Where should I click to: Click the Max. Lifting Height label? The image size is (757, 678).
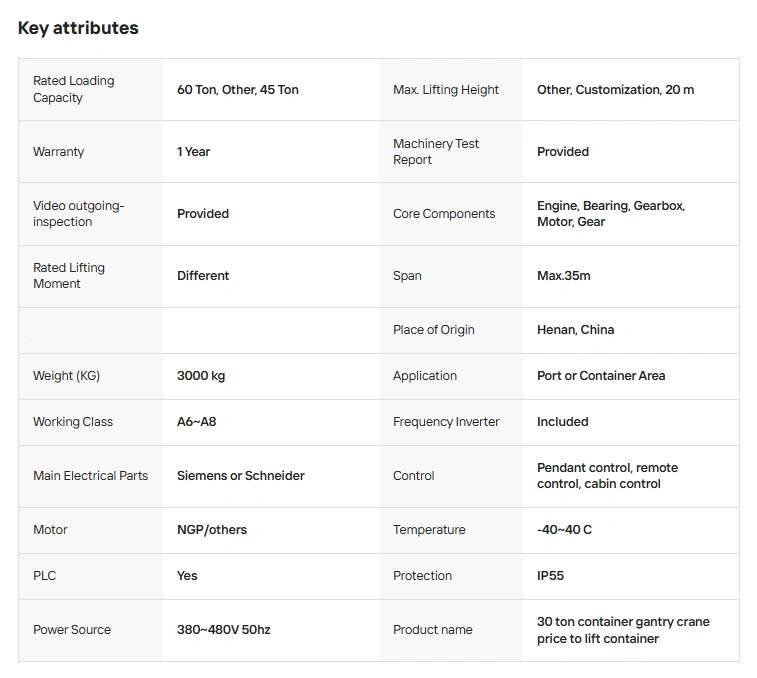(446, 90)
